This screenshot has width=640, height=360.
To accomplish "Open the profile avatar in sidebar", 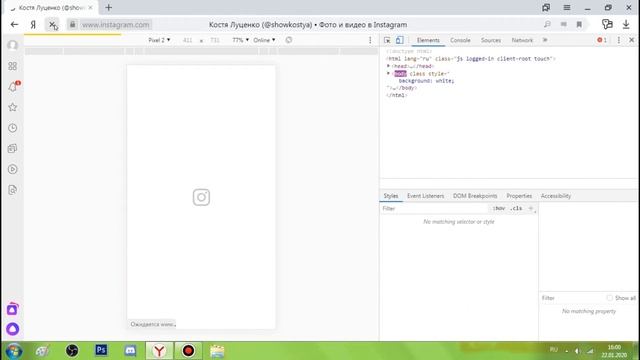I will 13,45.
